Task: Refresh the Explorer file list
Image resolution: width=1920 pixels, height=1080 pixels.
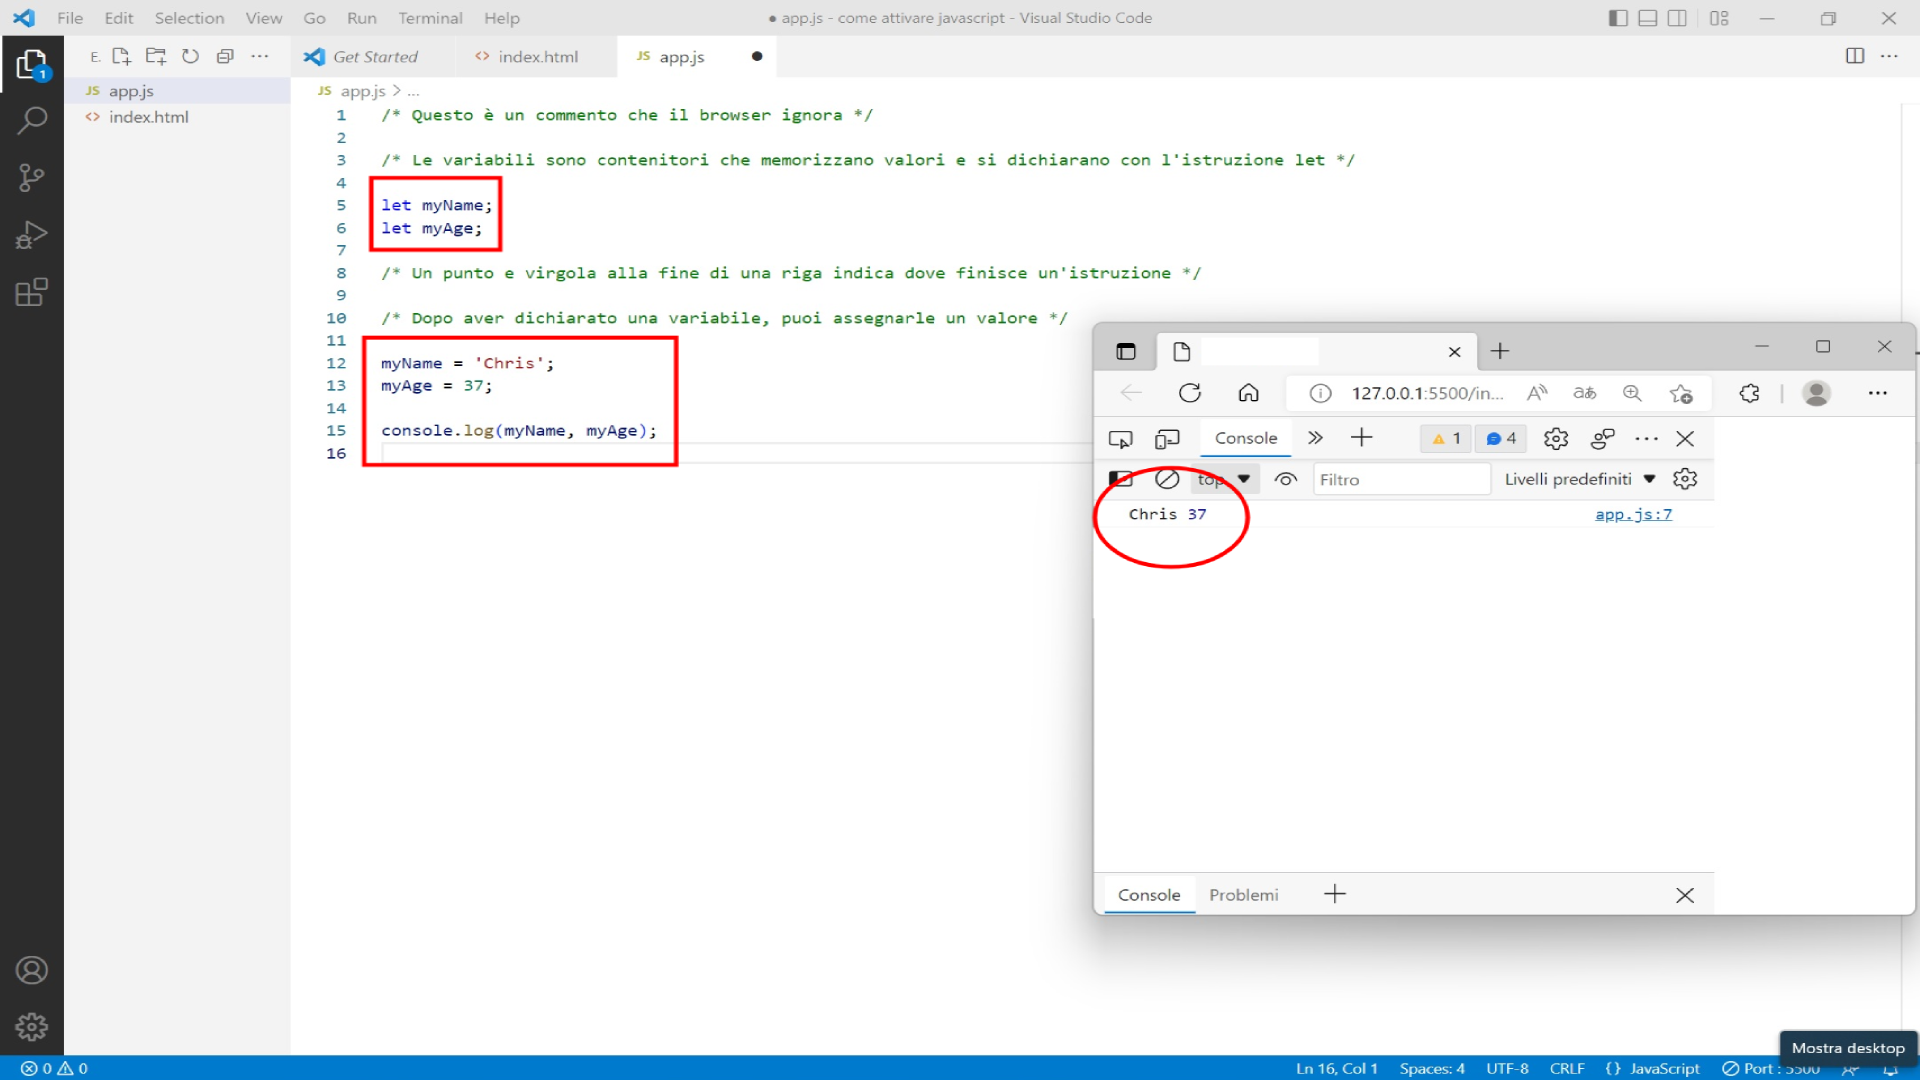Action: (190, 56)
